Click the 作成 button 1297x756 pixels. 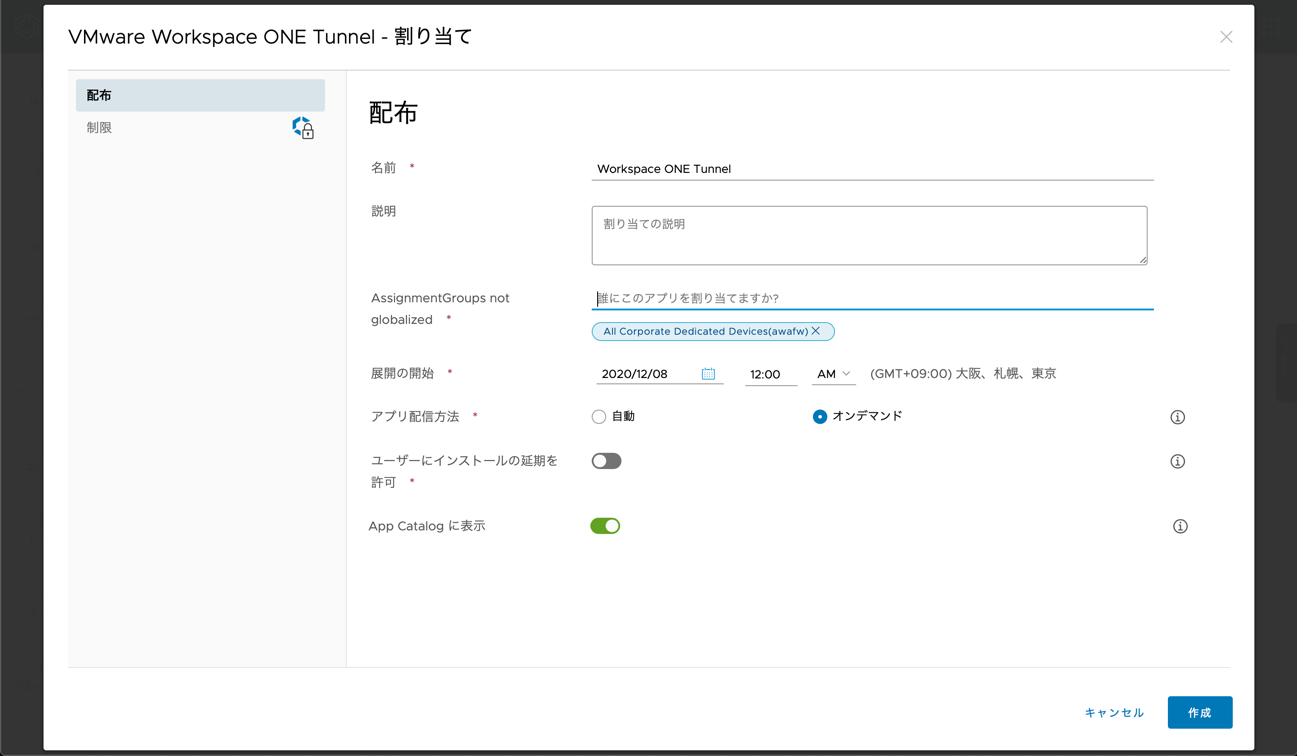[1200, 713]
